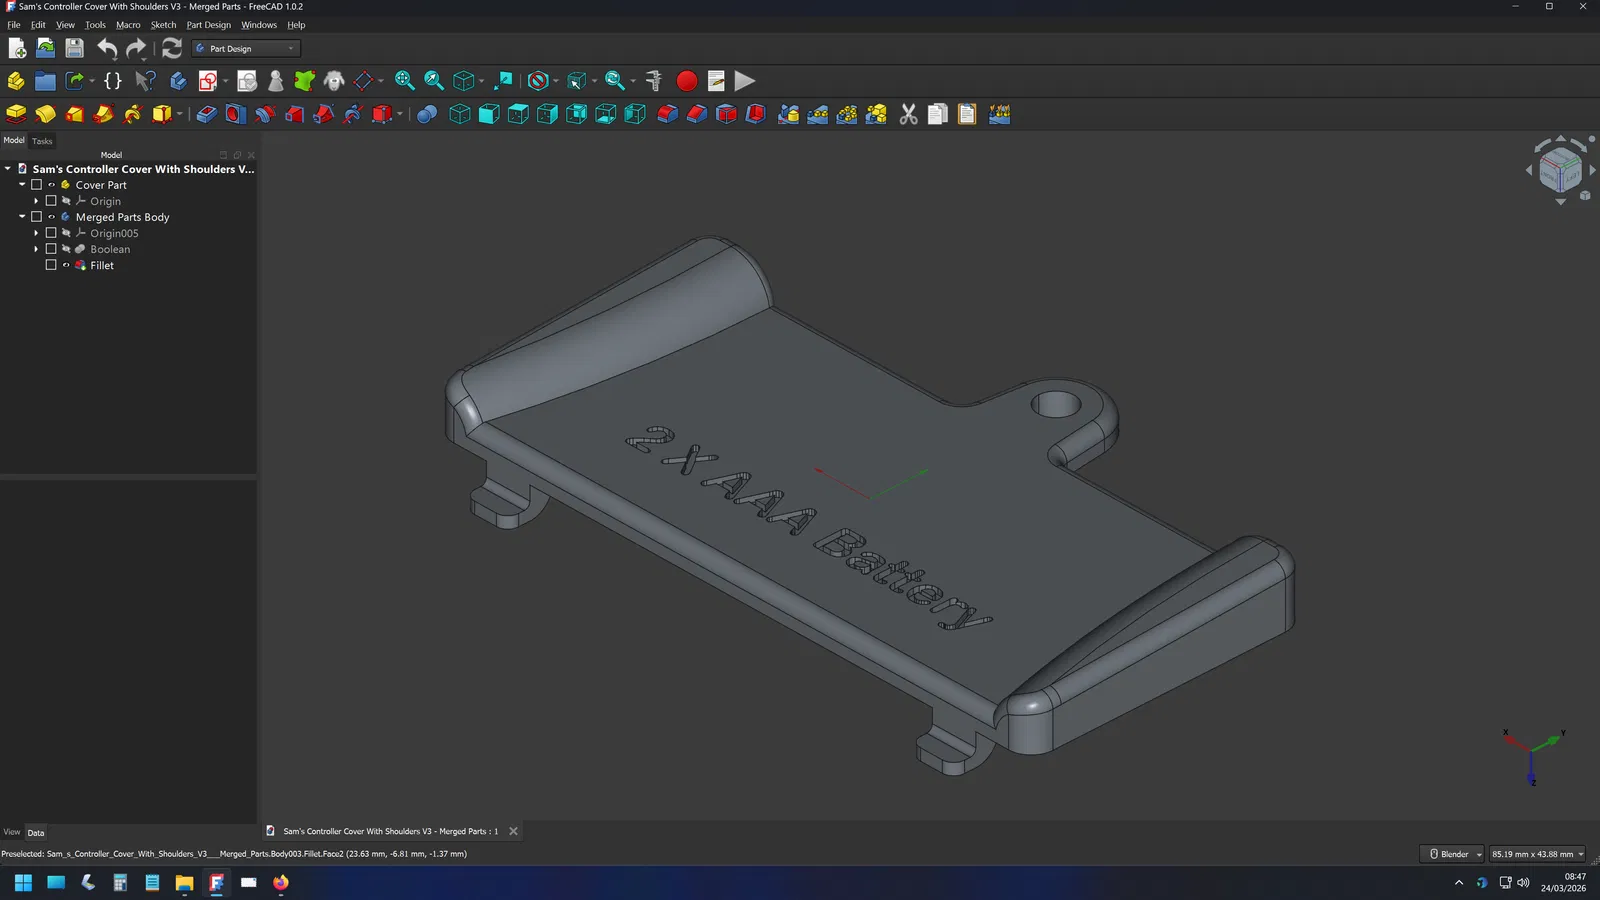1600x900 pixels.
Task: Toggle visibility of the Fillet feature
Action: click(x=66, y=265)
